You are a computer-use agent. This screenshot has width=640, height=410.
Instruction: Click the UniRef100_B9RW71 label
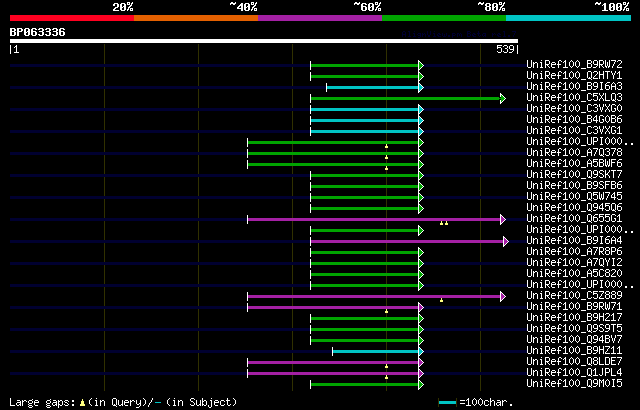point(574,307)
